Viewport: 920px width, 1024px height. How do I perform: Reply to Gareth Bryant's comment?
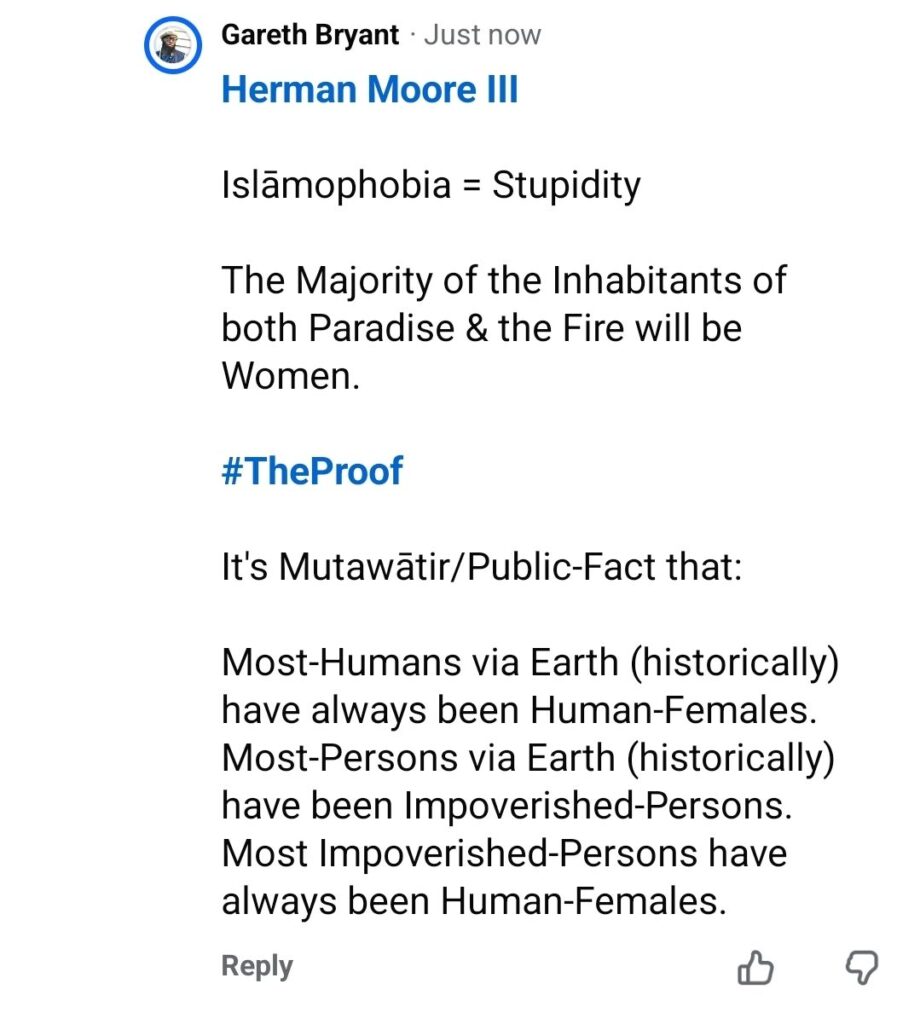pos(257,967)
